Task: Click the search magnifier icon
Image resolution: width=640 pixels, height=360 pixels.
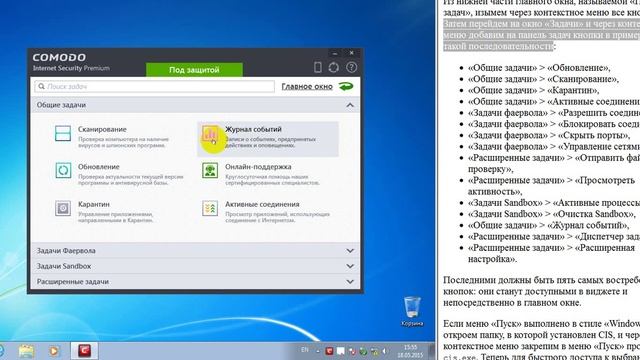Action: tap(41, 87)
